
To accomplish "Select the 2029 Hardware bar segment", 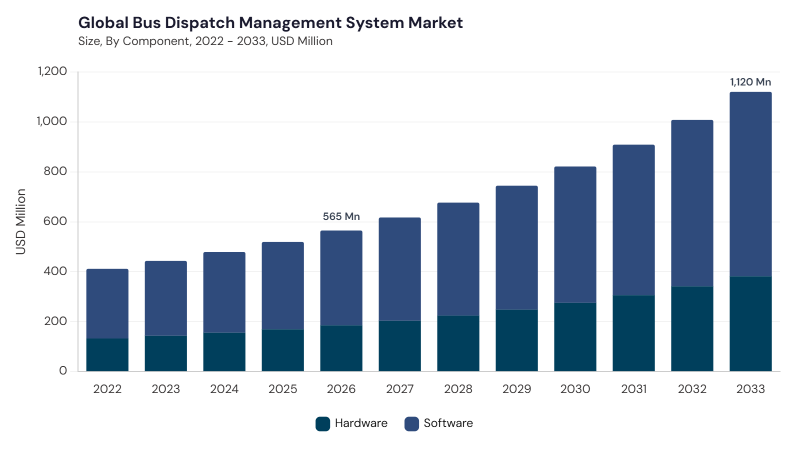I will coord(516,340).
